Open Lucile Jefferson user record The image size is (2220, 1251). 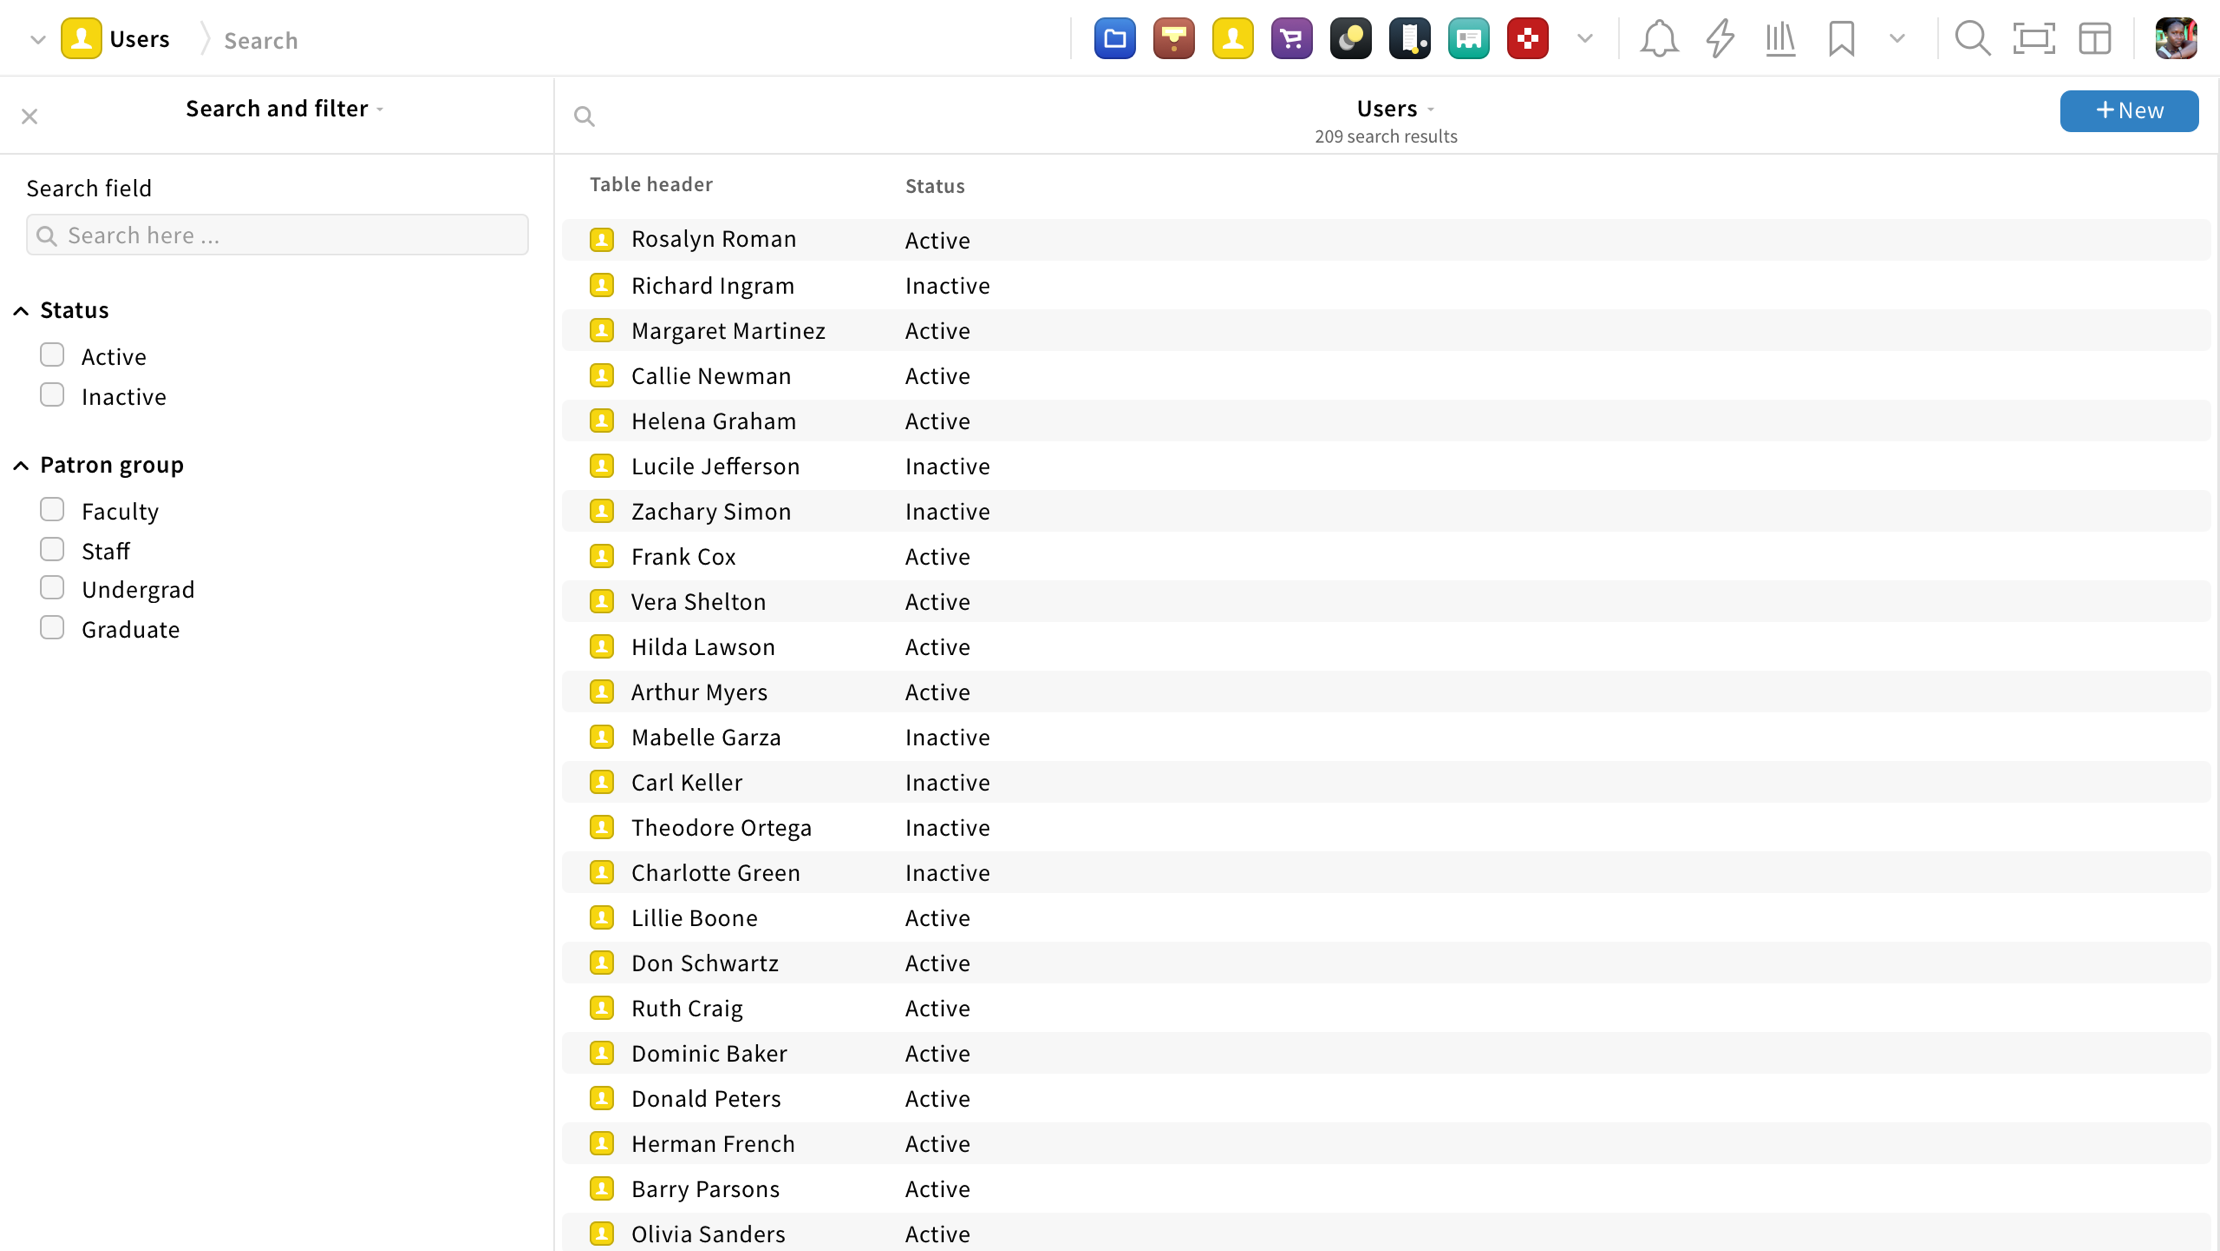click(x=715, y=466)
